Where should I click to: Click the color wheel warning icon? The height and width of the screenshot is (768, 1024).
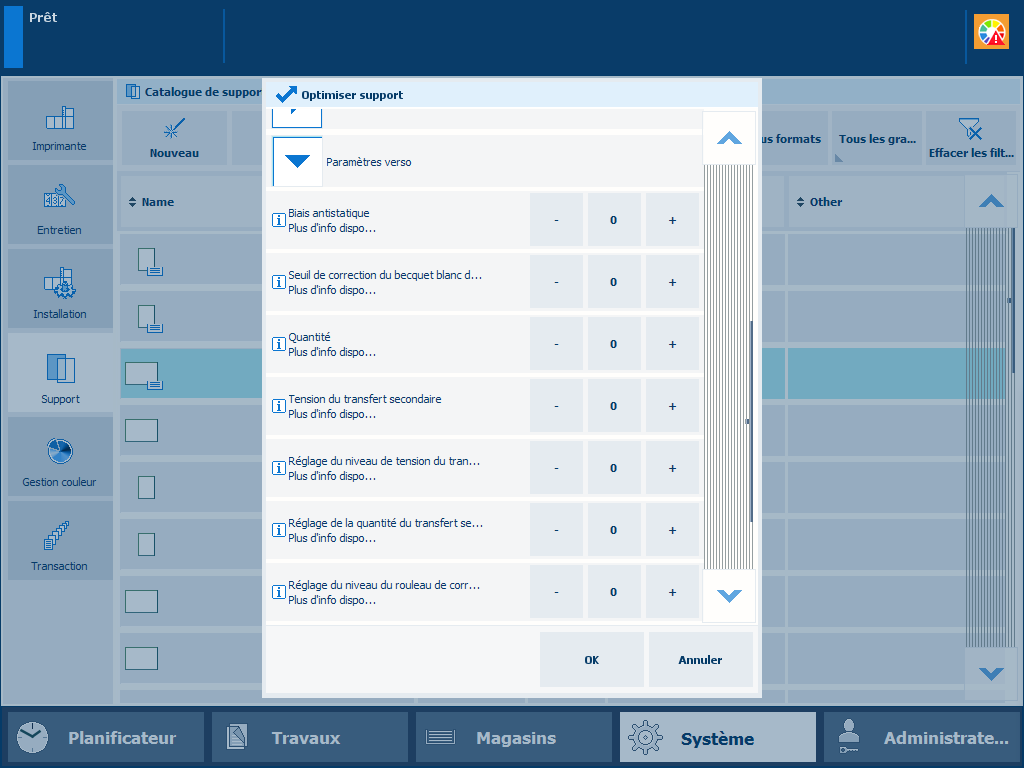pos(991,32)
